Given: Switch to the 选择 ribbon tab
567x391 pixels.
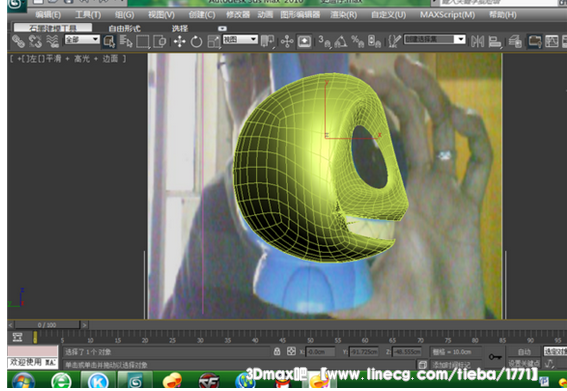Looking at the screenshot, I should point(180,28).
